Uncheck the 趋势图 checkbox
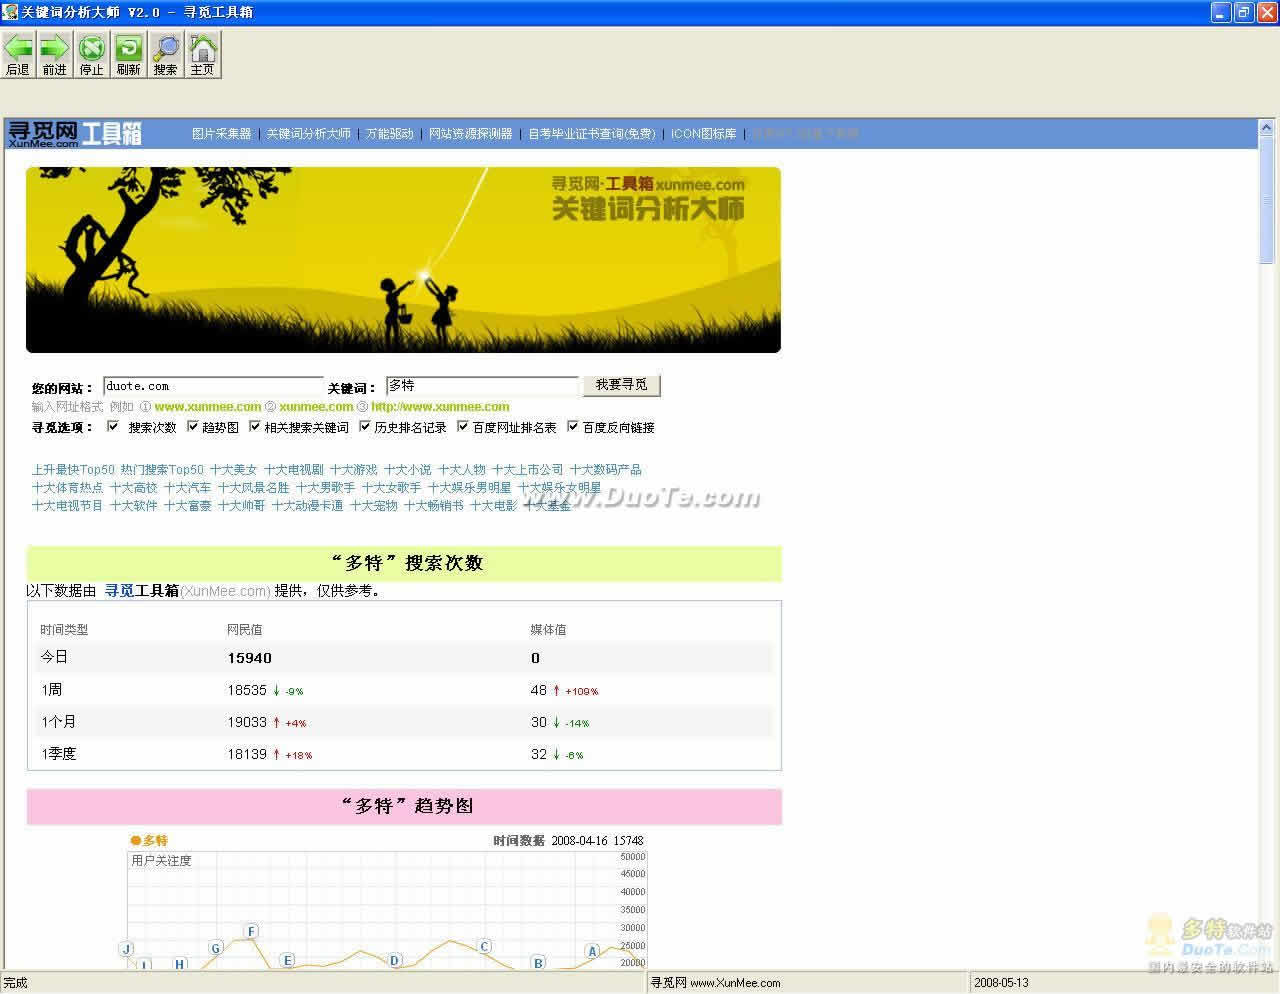The height and width of the screenshot is (994, 1280). 193,426
